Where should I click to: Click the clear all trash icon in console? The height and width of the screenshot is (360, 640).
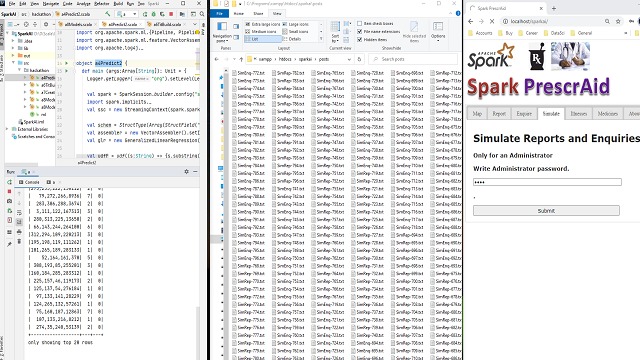pyautogui.click(x=19, y=241)
